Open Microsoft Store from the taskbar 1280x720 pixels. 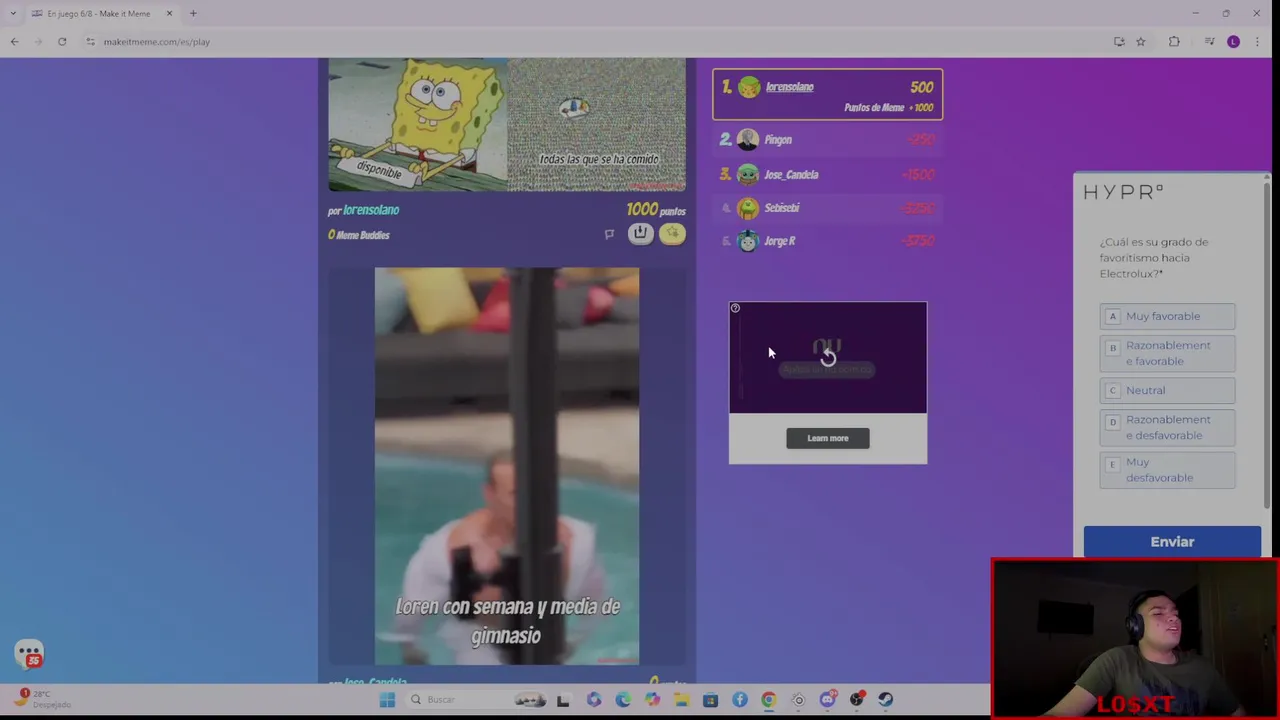[711, 700]
